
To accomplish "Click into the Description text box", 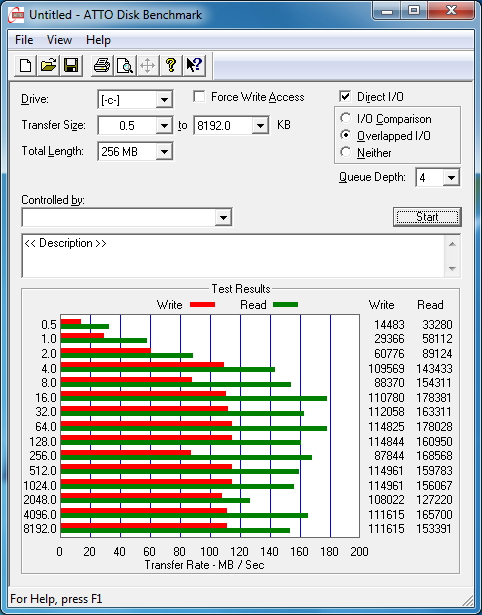I will [233, 256].
